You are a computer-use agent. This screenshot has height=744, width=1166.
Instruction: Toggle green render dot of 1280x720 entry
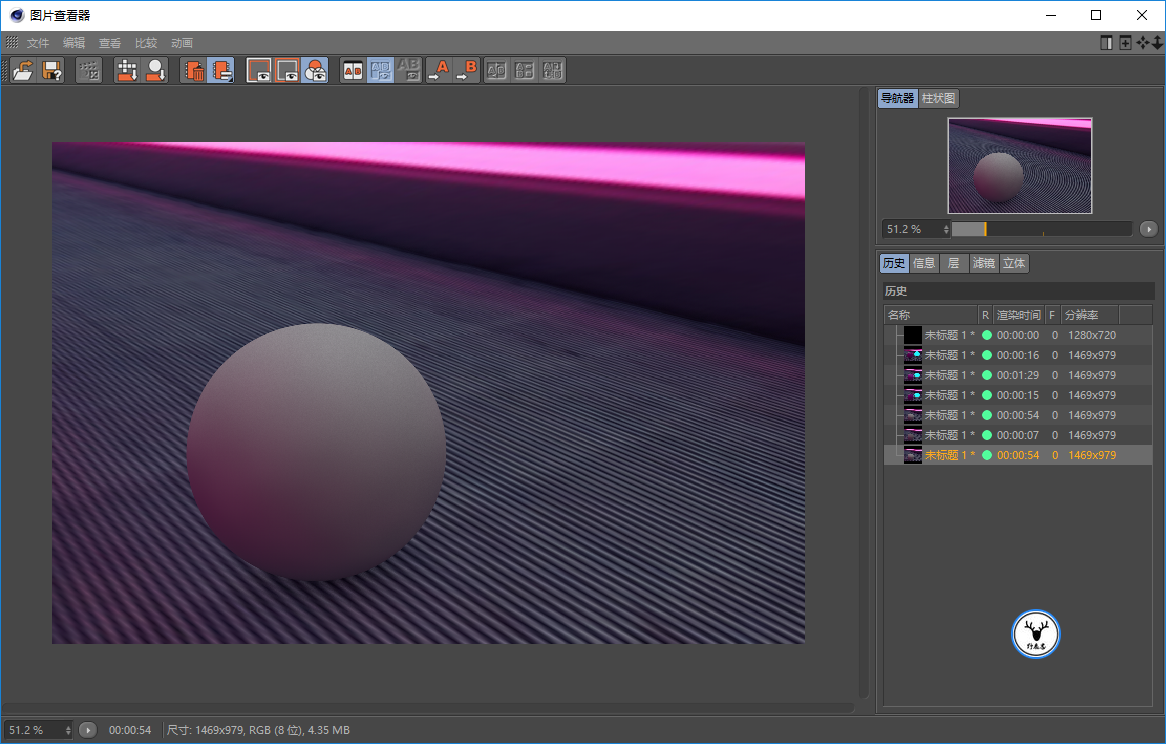click(x=986, y=335)
